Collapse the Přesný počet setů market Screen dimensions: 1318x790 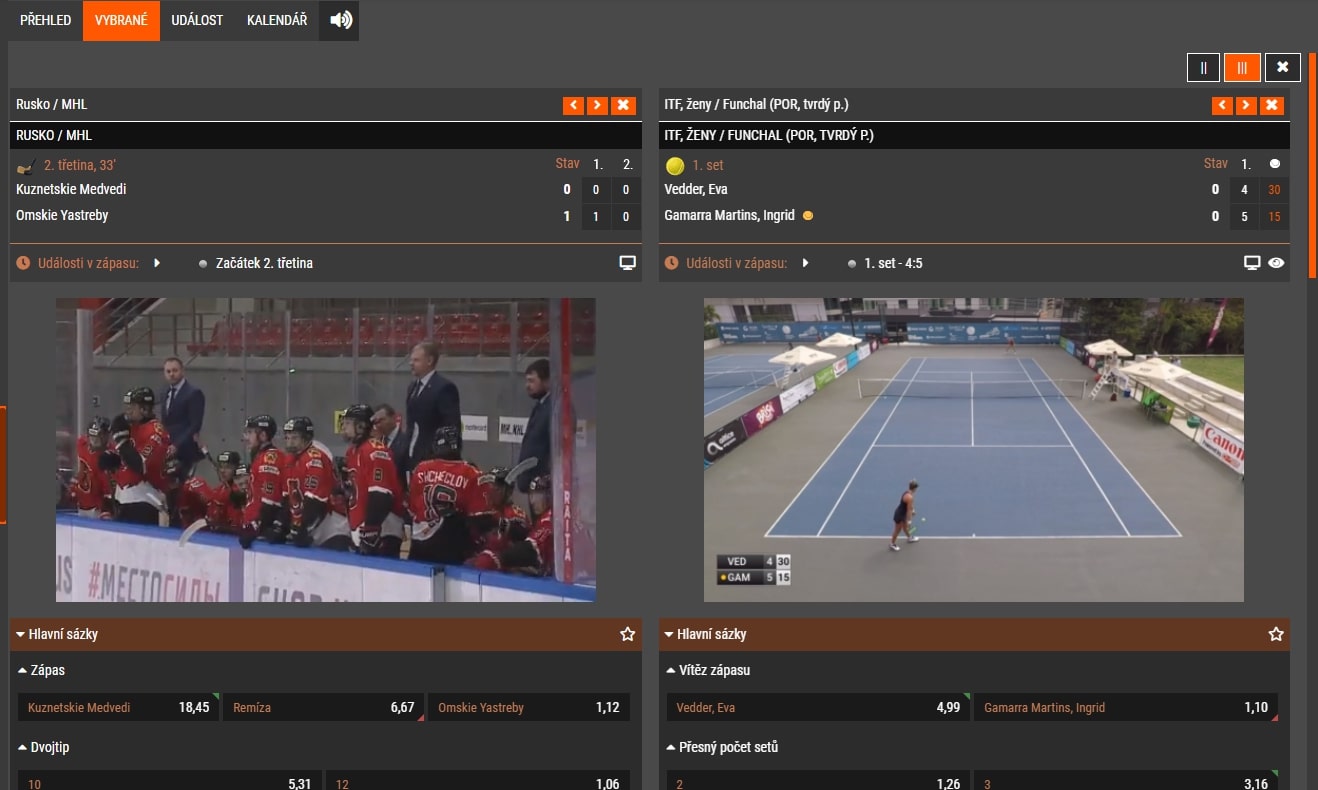click(671, 747)
